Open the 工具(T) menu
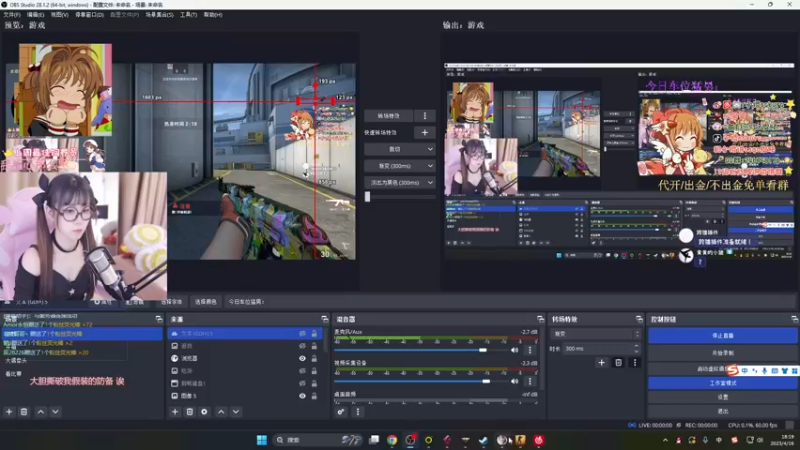 point(188,15)
